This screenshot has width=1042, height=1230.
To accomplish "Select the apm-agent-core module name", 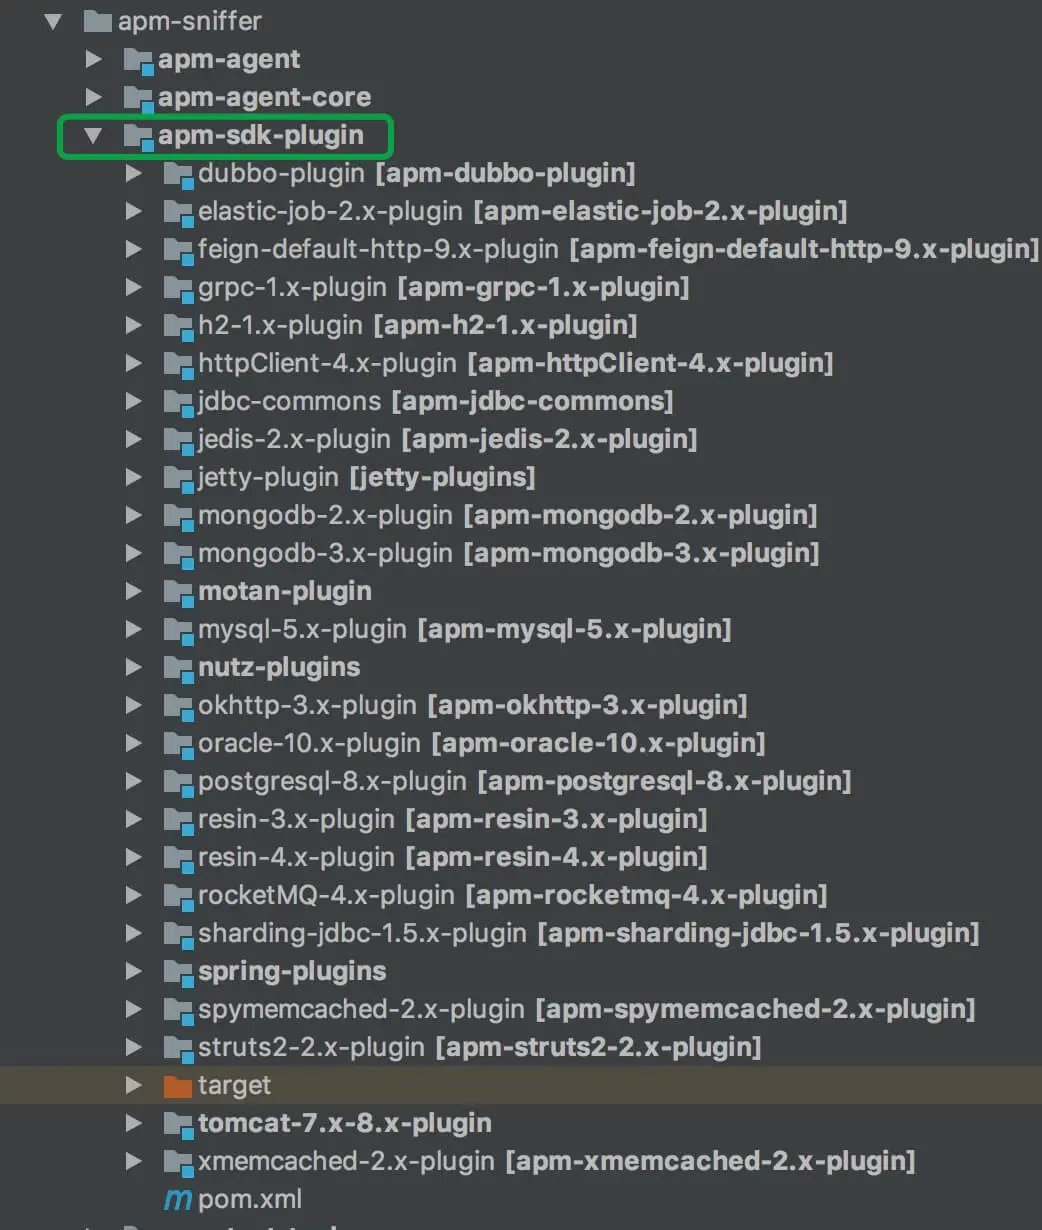I will click(264, 97).
